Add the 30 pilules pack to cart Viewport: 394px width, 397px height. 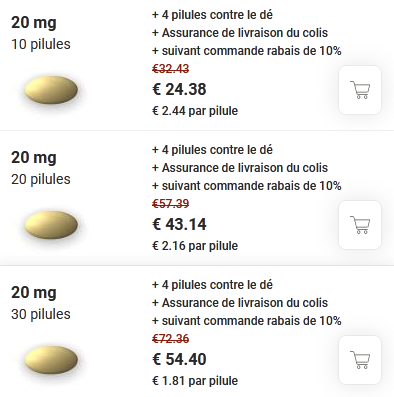coord(360,360)
